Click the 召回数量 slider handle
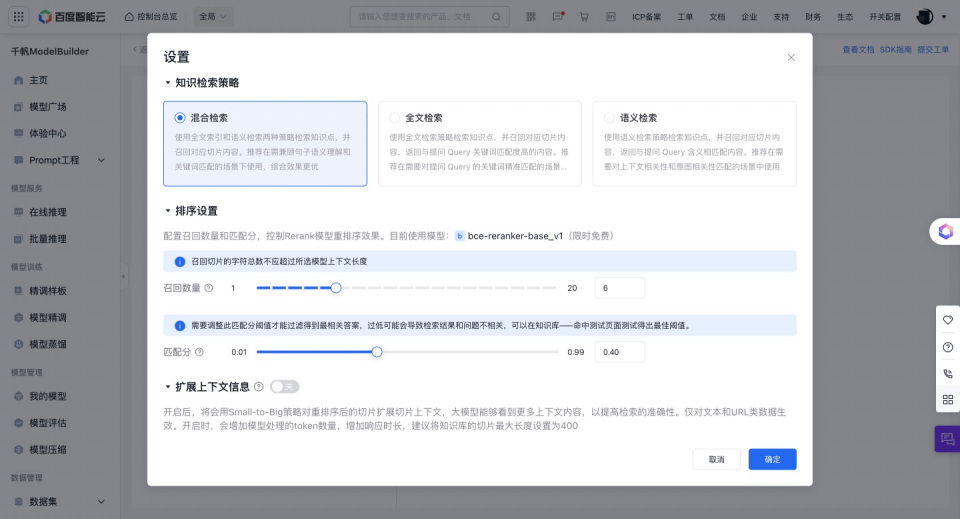This screenshot has height=519, width=960. (336, 288)
